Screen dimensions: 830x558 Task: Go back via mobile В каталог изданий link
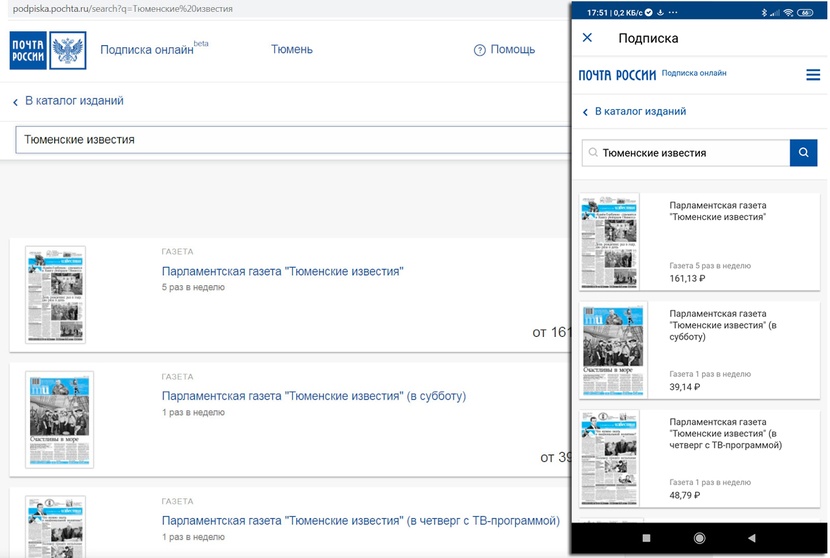(640, 111)
